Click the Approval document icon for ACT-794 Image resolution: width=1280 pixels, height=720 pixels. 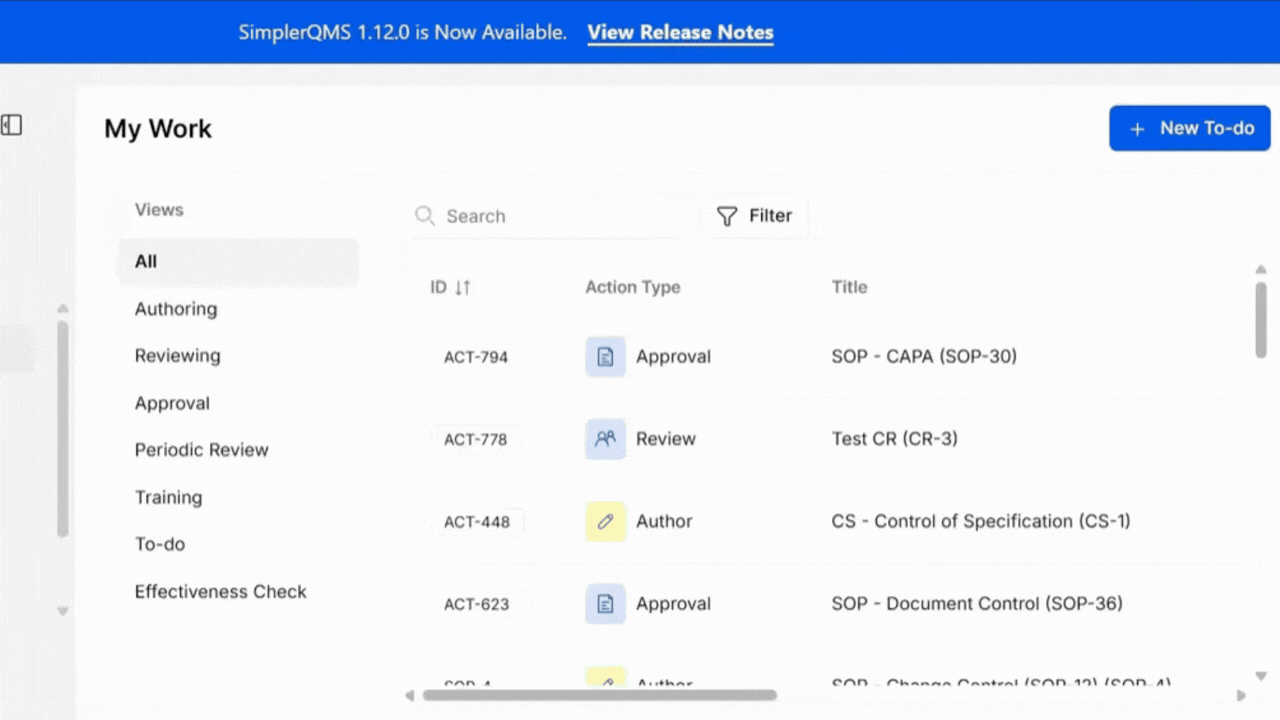(x=605, y=357)
